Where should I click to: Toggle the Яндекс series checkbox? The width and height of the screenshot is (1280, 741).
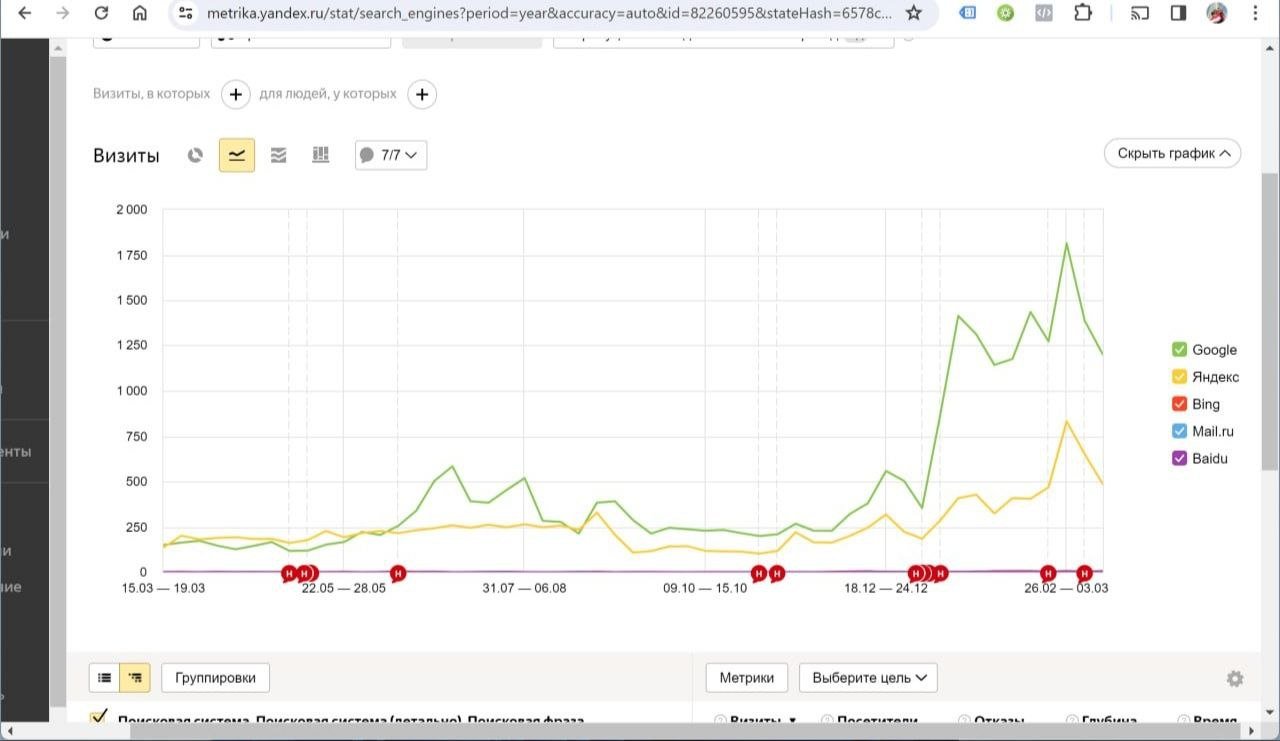[1180, 377]
